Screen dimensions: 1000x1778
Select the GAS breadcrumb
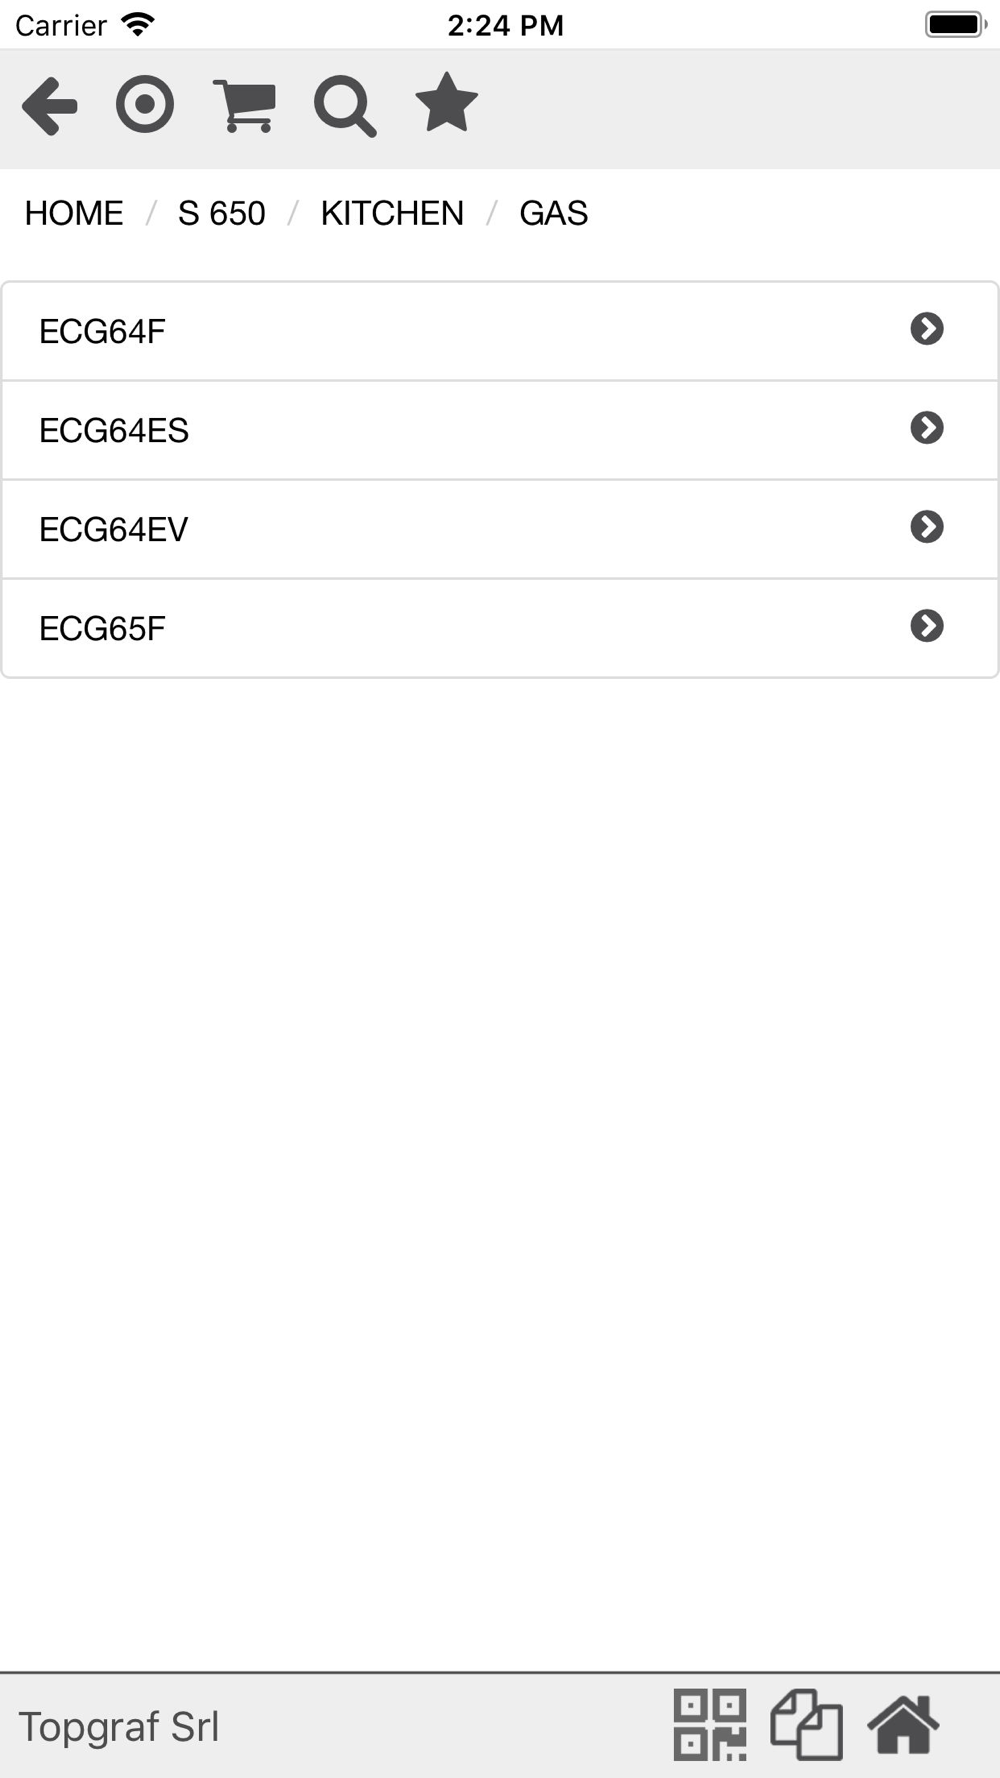[554, 213]
